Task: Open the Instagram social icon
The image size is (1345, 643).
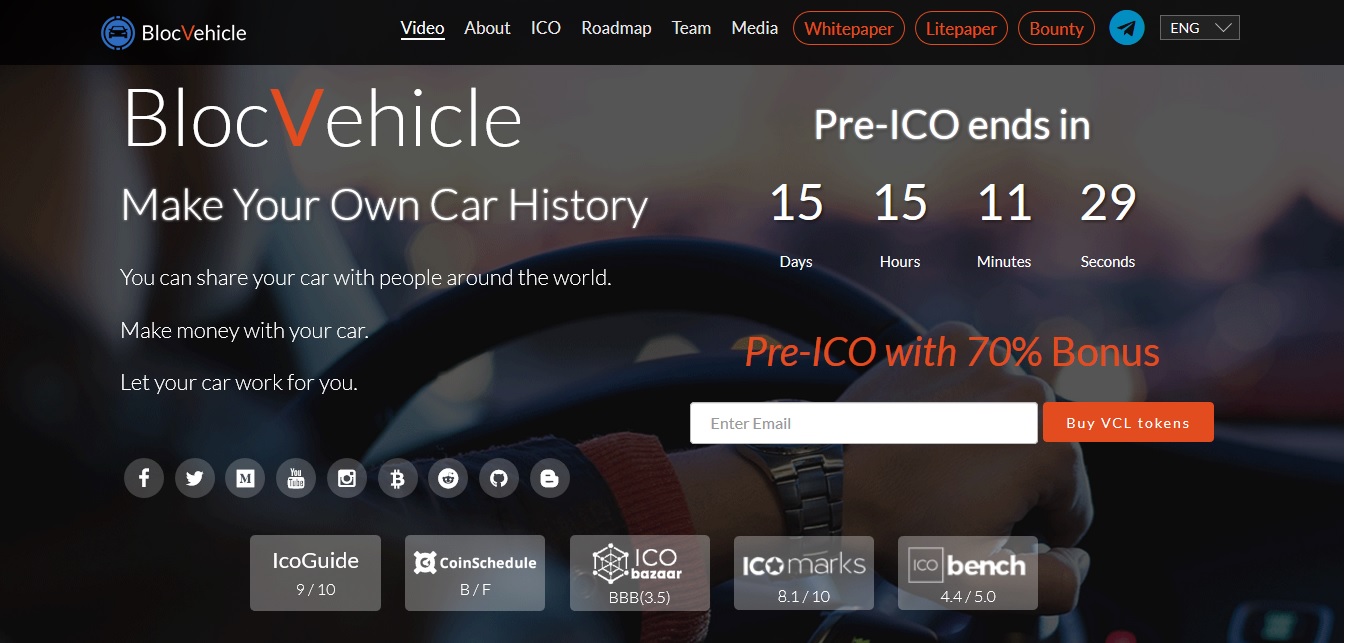Action: click(x=347, y=478)
